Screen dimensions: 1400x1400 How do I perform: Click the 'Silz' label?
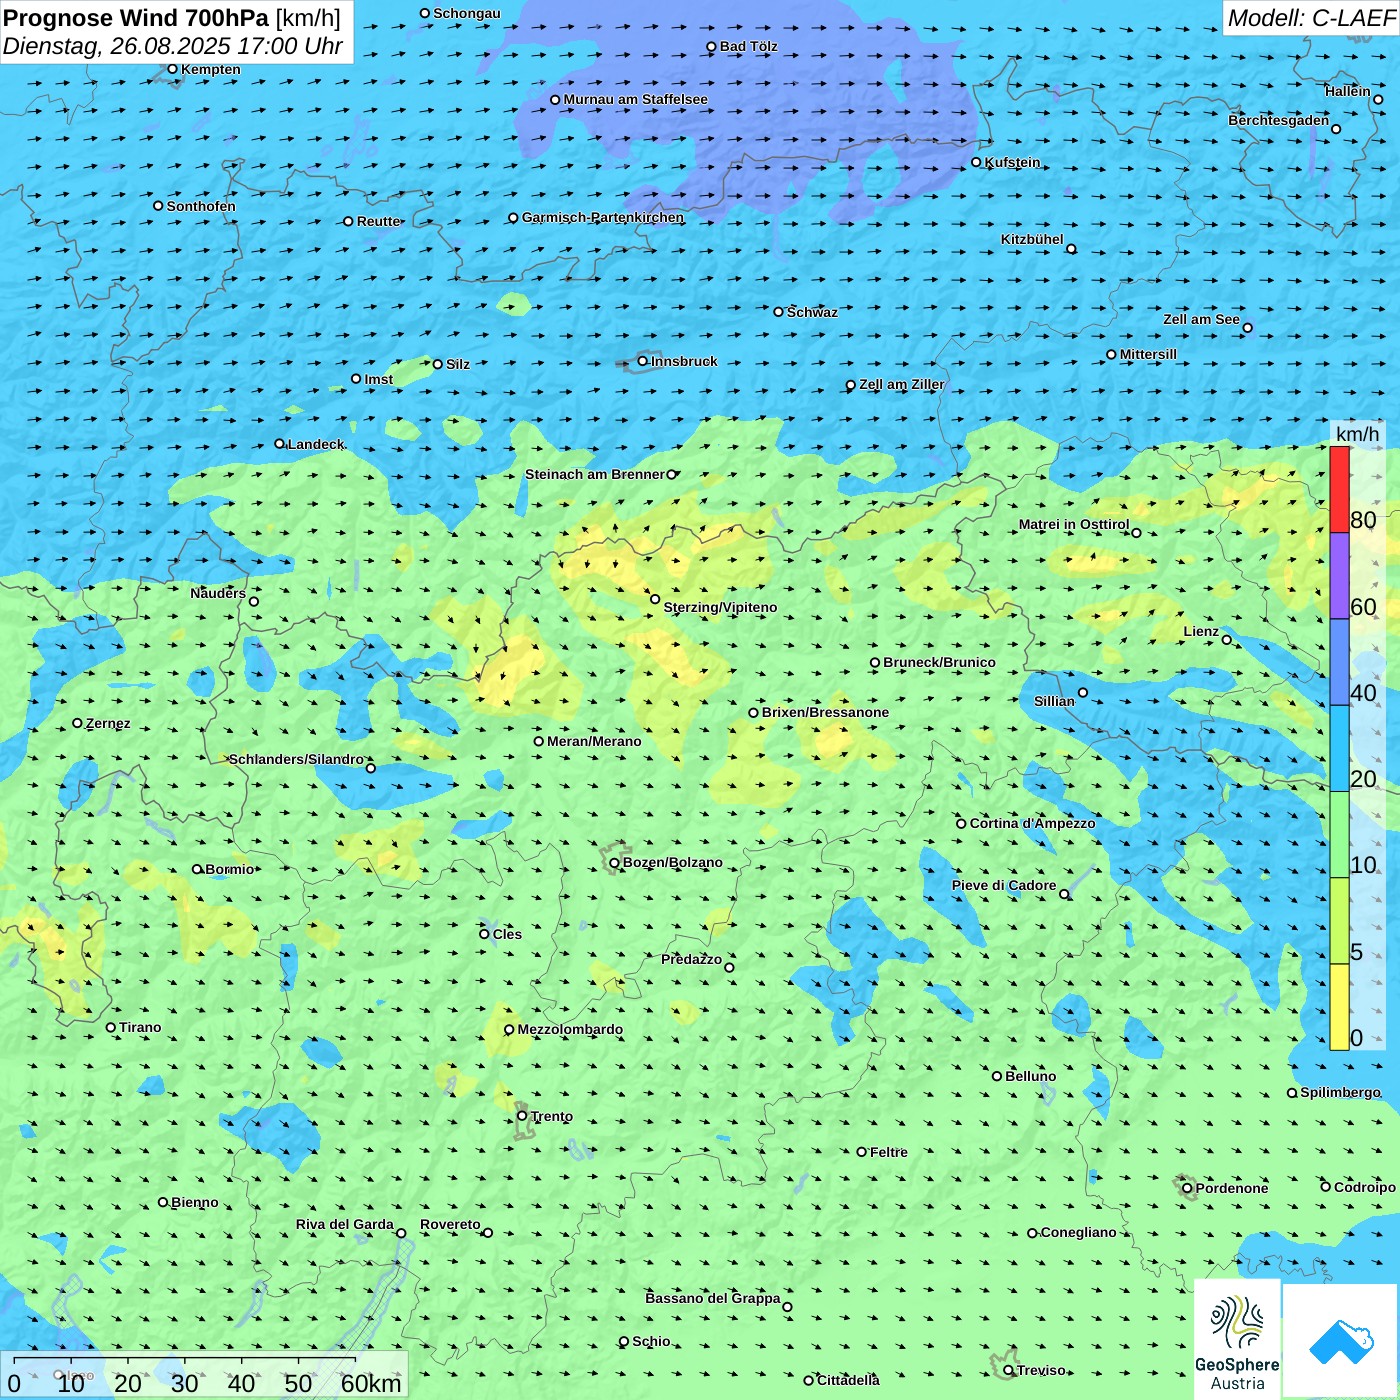pos(458,364)
